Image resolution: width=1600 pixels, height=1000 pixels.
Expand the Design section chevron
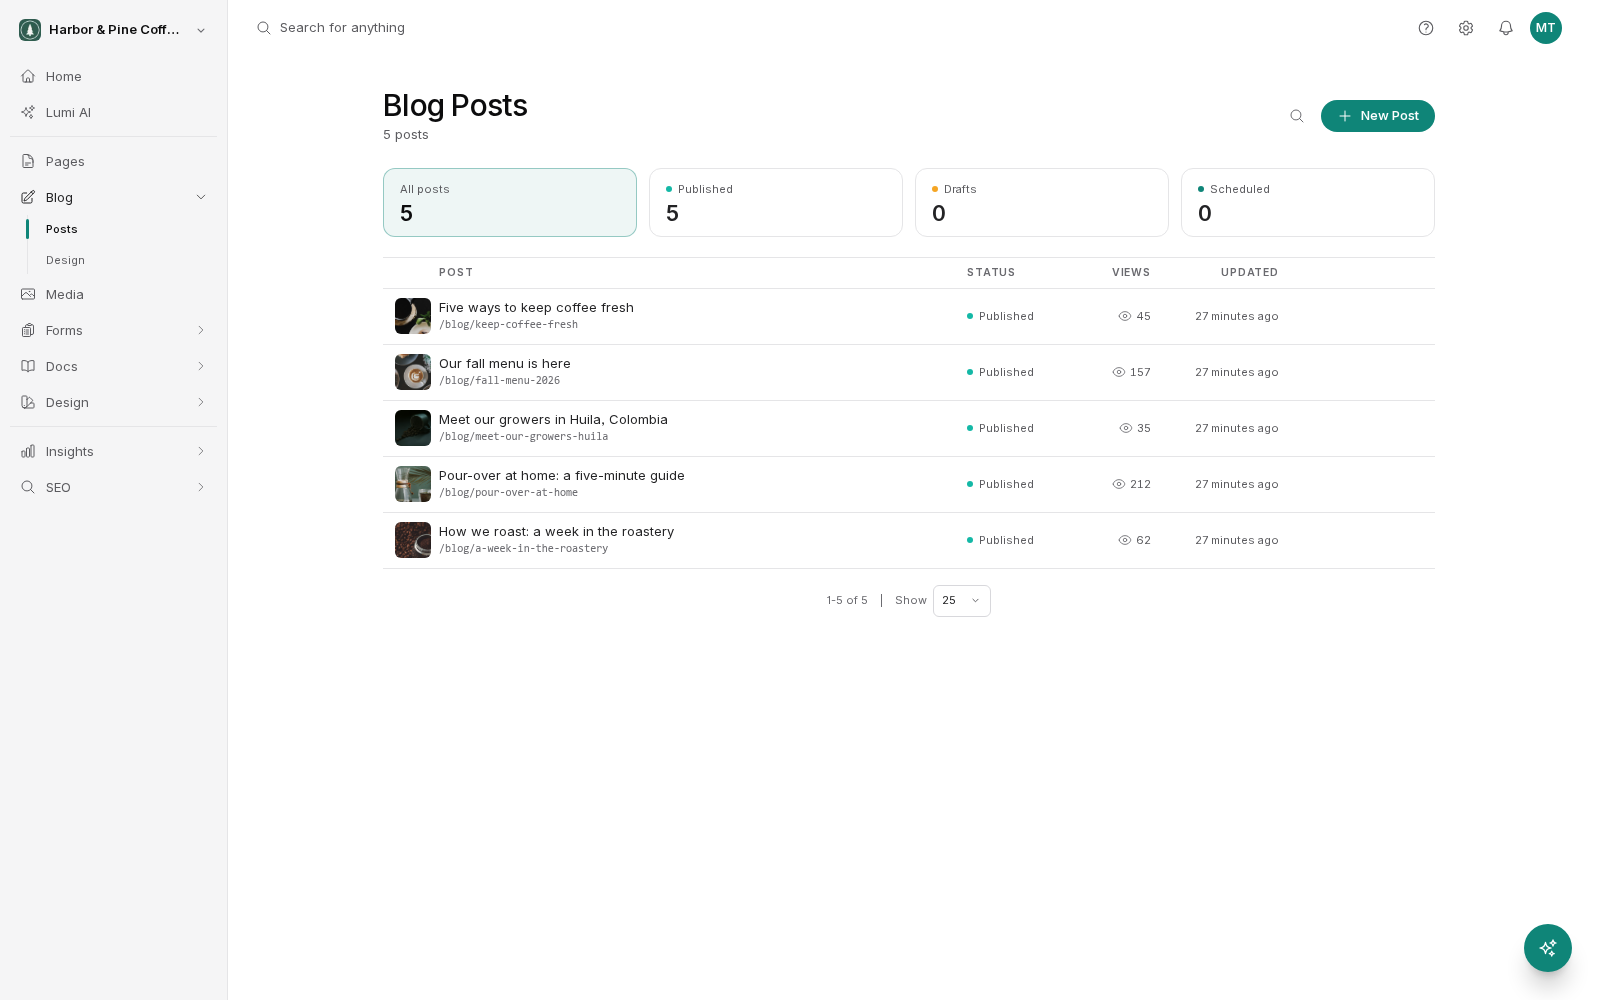pos(201,402)
